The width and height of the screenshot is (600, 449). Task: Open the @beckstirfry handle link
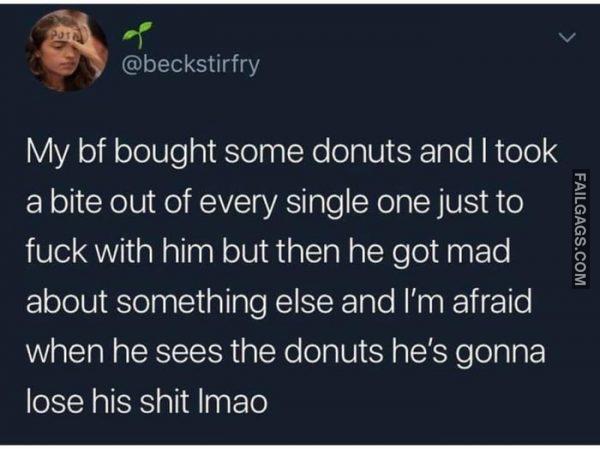191,65
